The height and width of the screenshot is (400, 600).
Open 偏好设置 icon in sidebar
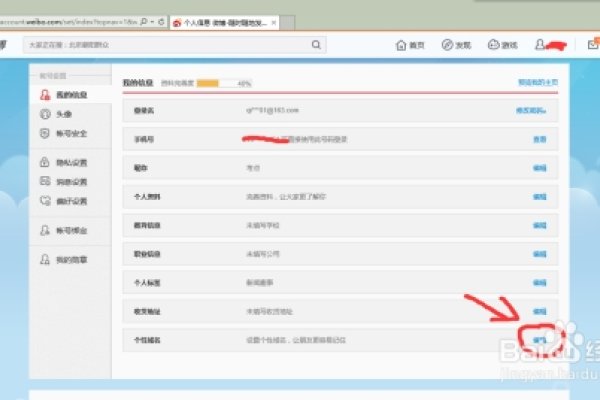[x=45, y=201]
